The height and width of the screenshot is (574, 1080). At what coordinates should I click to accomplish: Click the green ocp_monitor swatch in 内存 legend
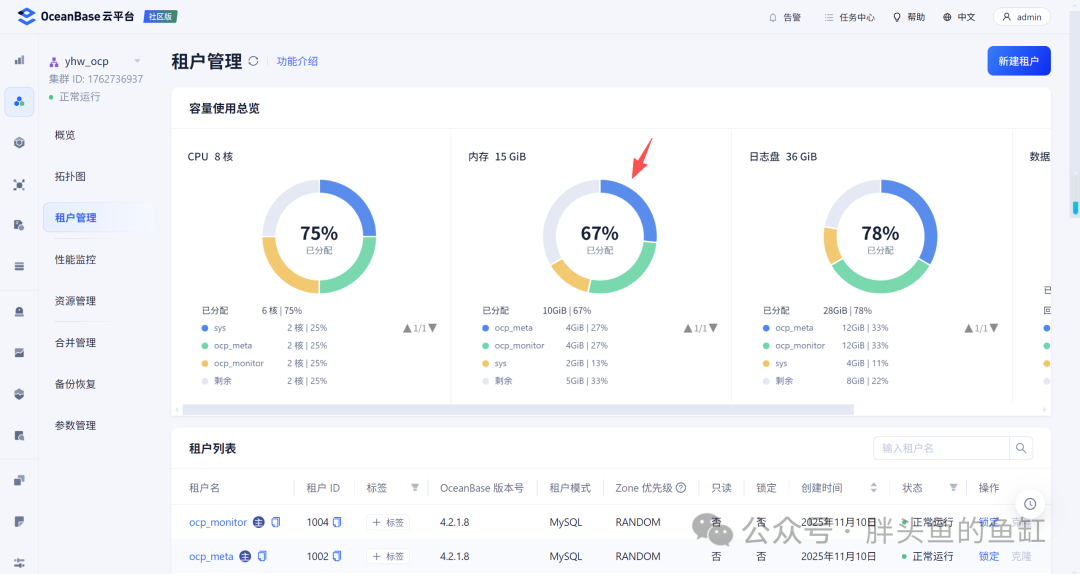(x=486, y=346)
